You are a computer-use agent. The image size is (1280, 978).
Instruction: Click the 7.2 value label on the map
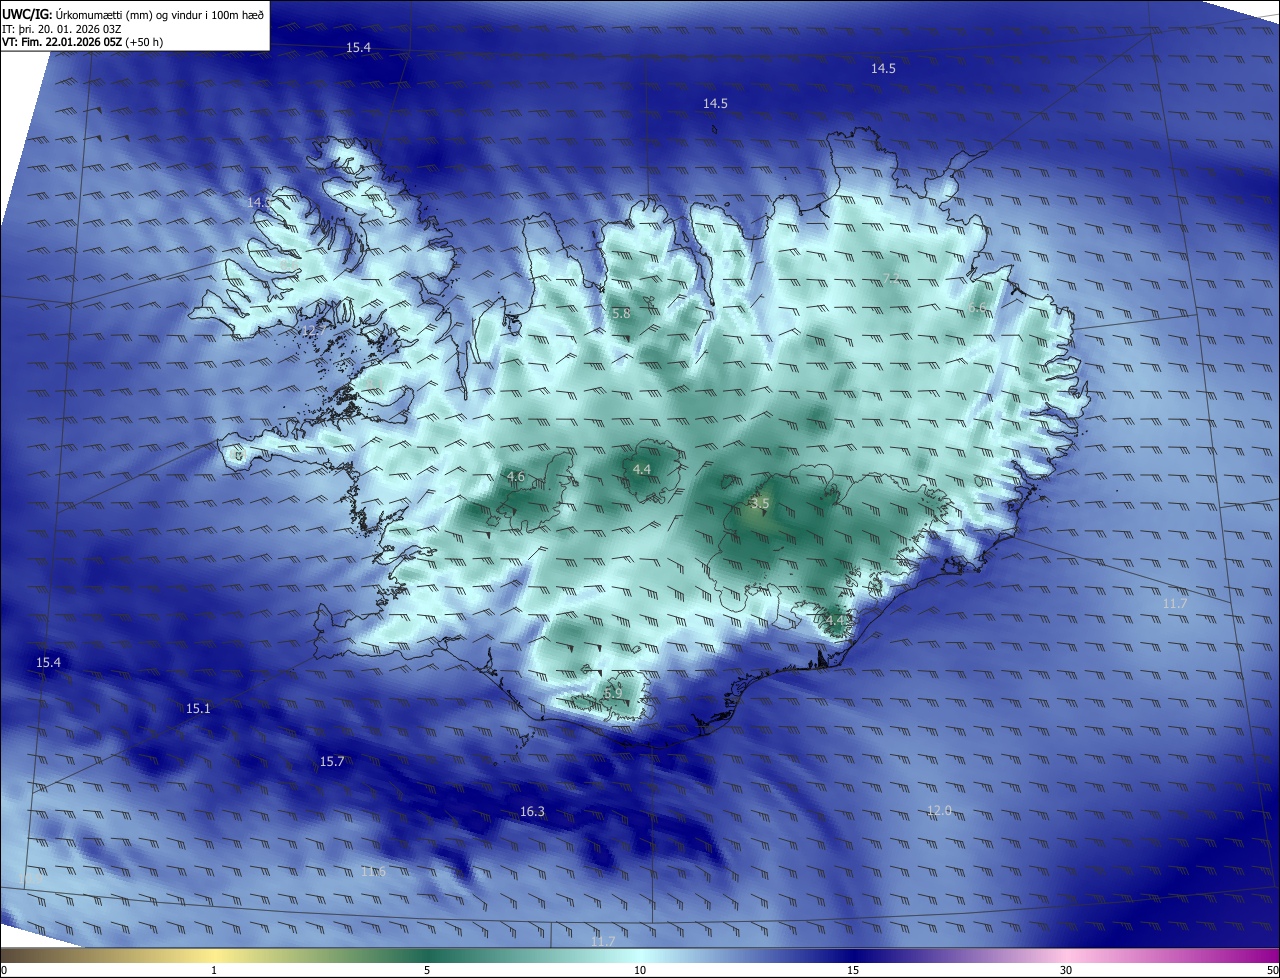coord(893,277)
